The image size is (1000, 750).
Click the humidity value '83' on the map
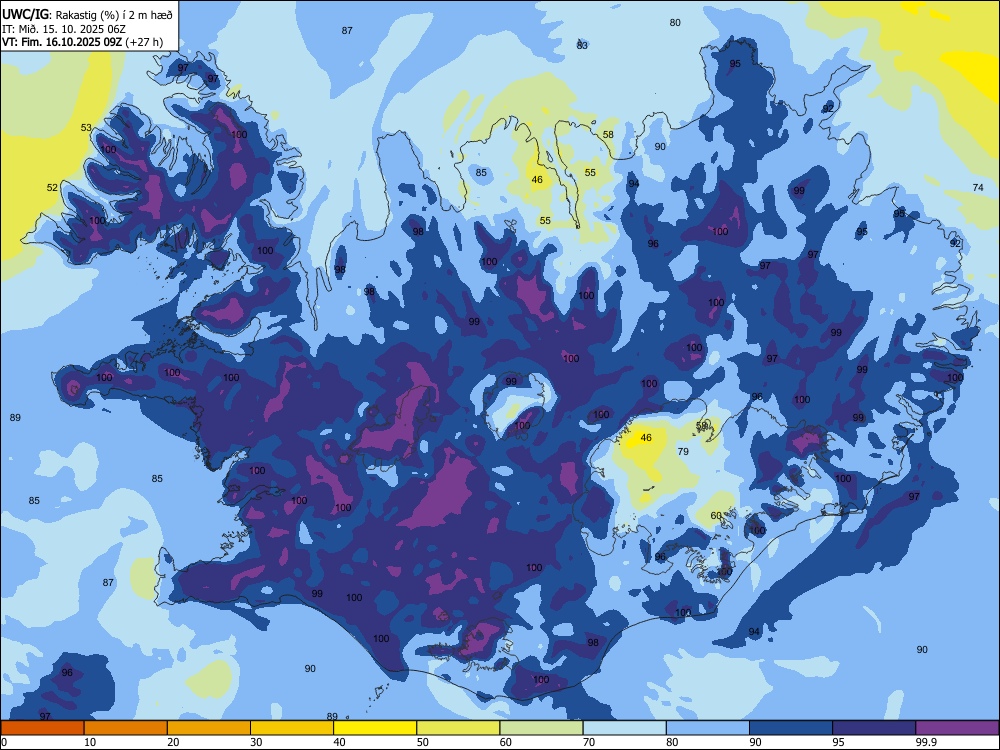tap(582, 45)
